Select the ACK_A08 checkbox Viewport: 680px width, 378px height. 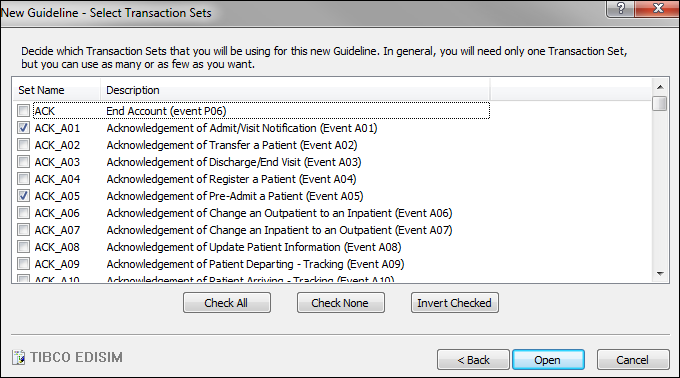click(23, 247)
